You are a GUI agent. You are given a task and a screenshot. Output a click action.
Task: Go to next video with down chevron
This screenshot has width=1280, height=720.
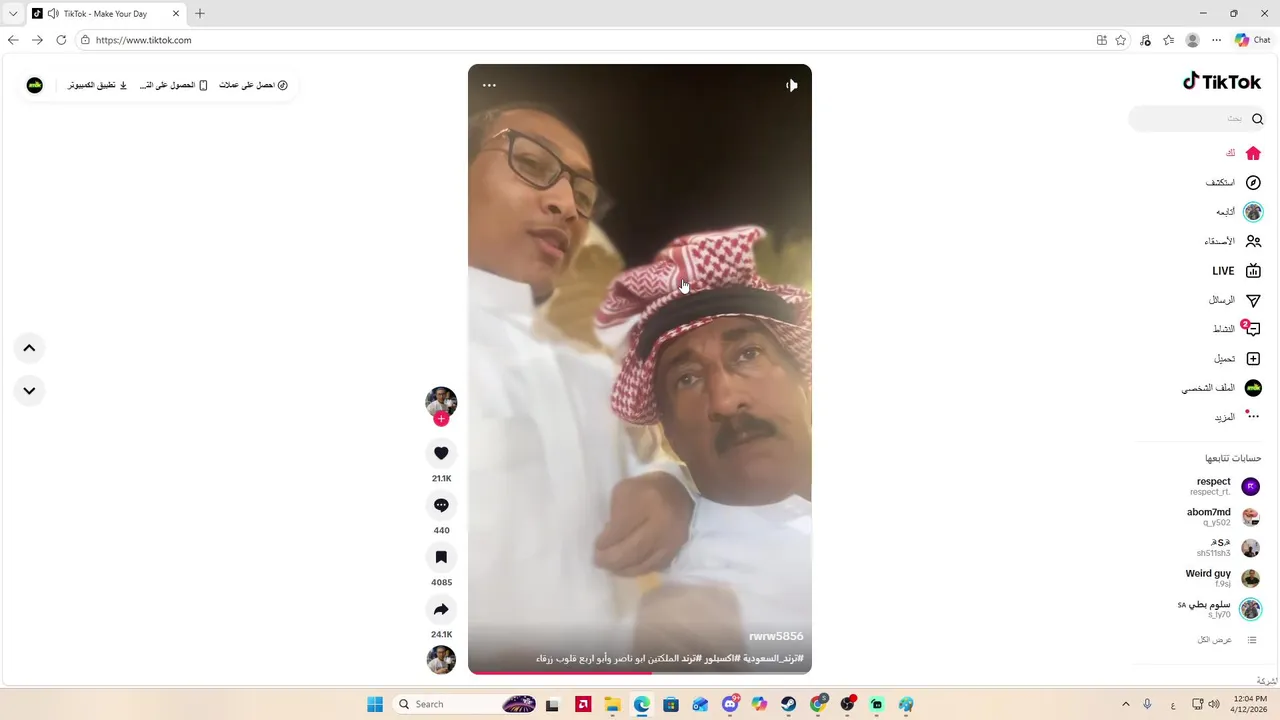[29, 391]
